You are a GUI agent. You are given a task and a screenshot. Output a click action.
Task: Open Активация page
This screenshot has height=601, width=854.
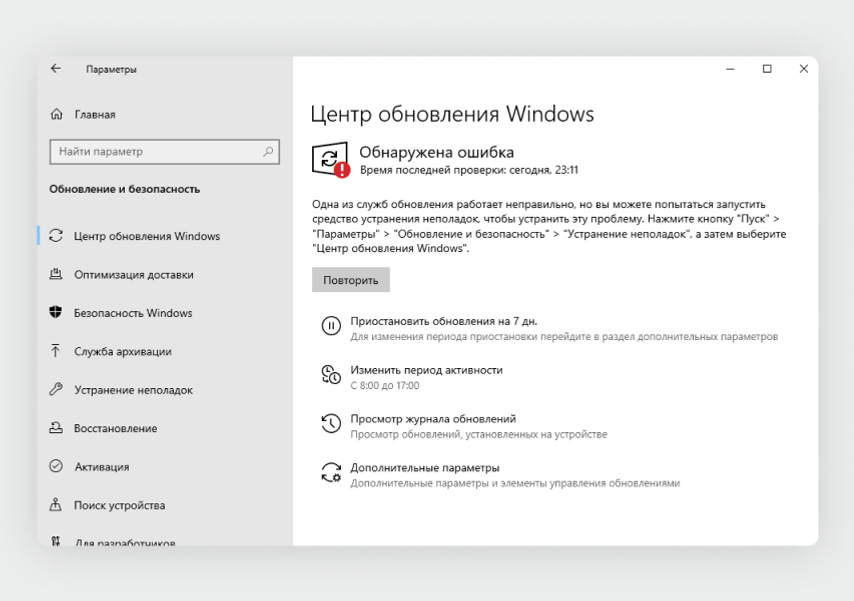[x=102, y=467]
